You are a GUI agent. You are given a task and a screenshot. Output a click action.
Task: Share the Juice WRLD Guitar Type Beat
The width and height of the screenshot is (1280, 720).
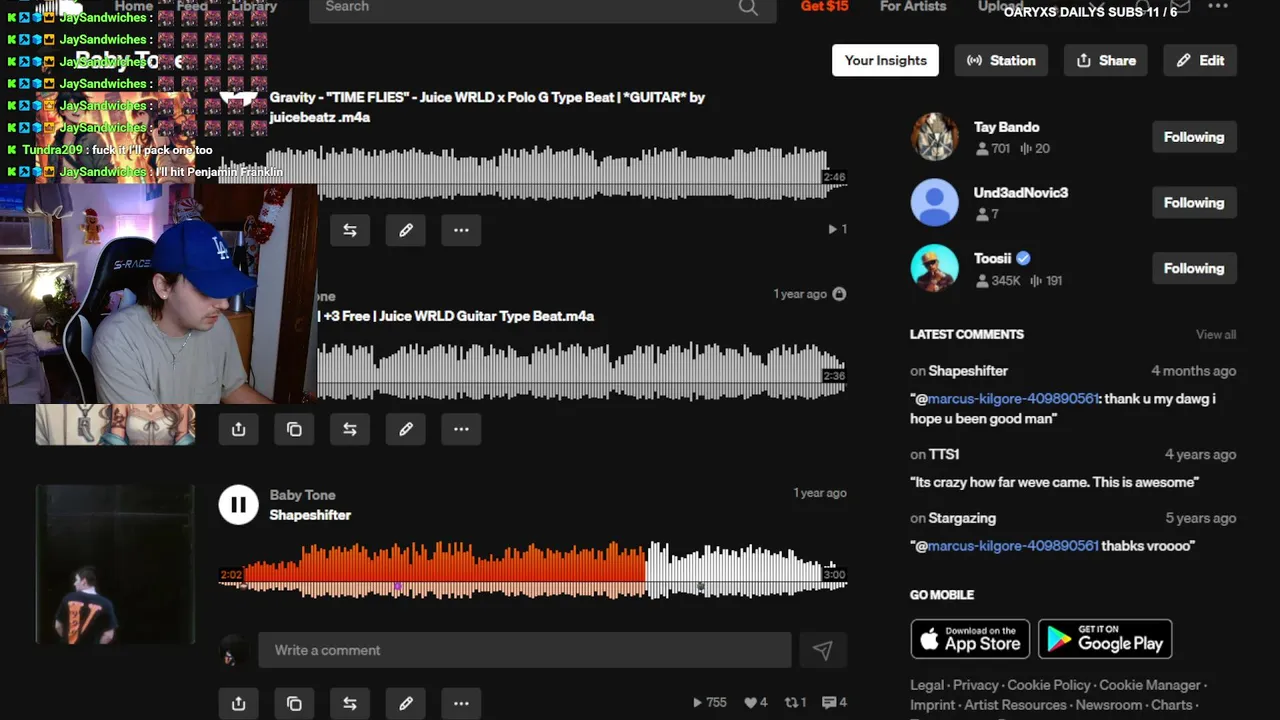[x=238, y=429]
